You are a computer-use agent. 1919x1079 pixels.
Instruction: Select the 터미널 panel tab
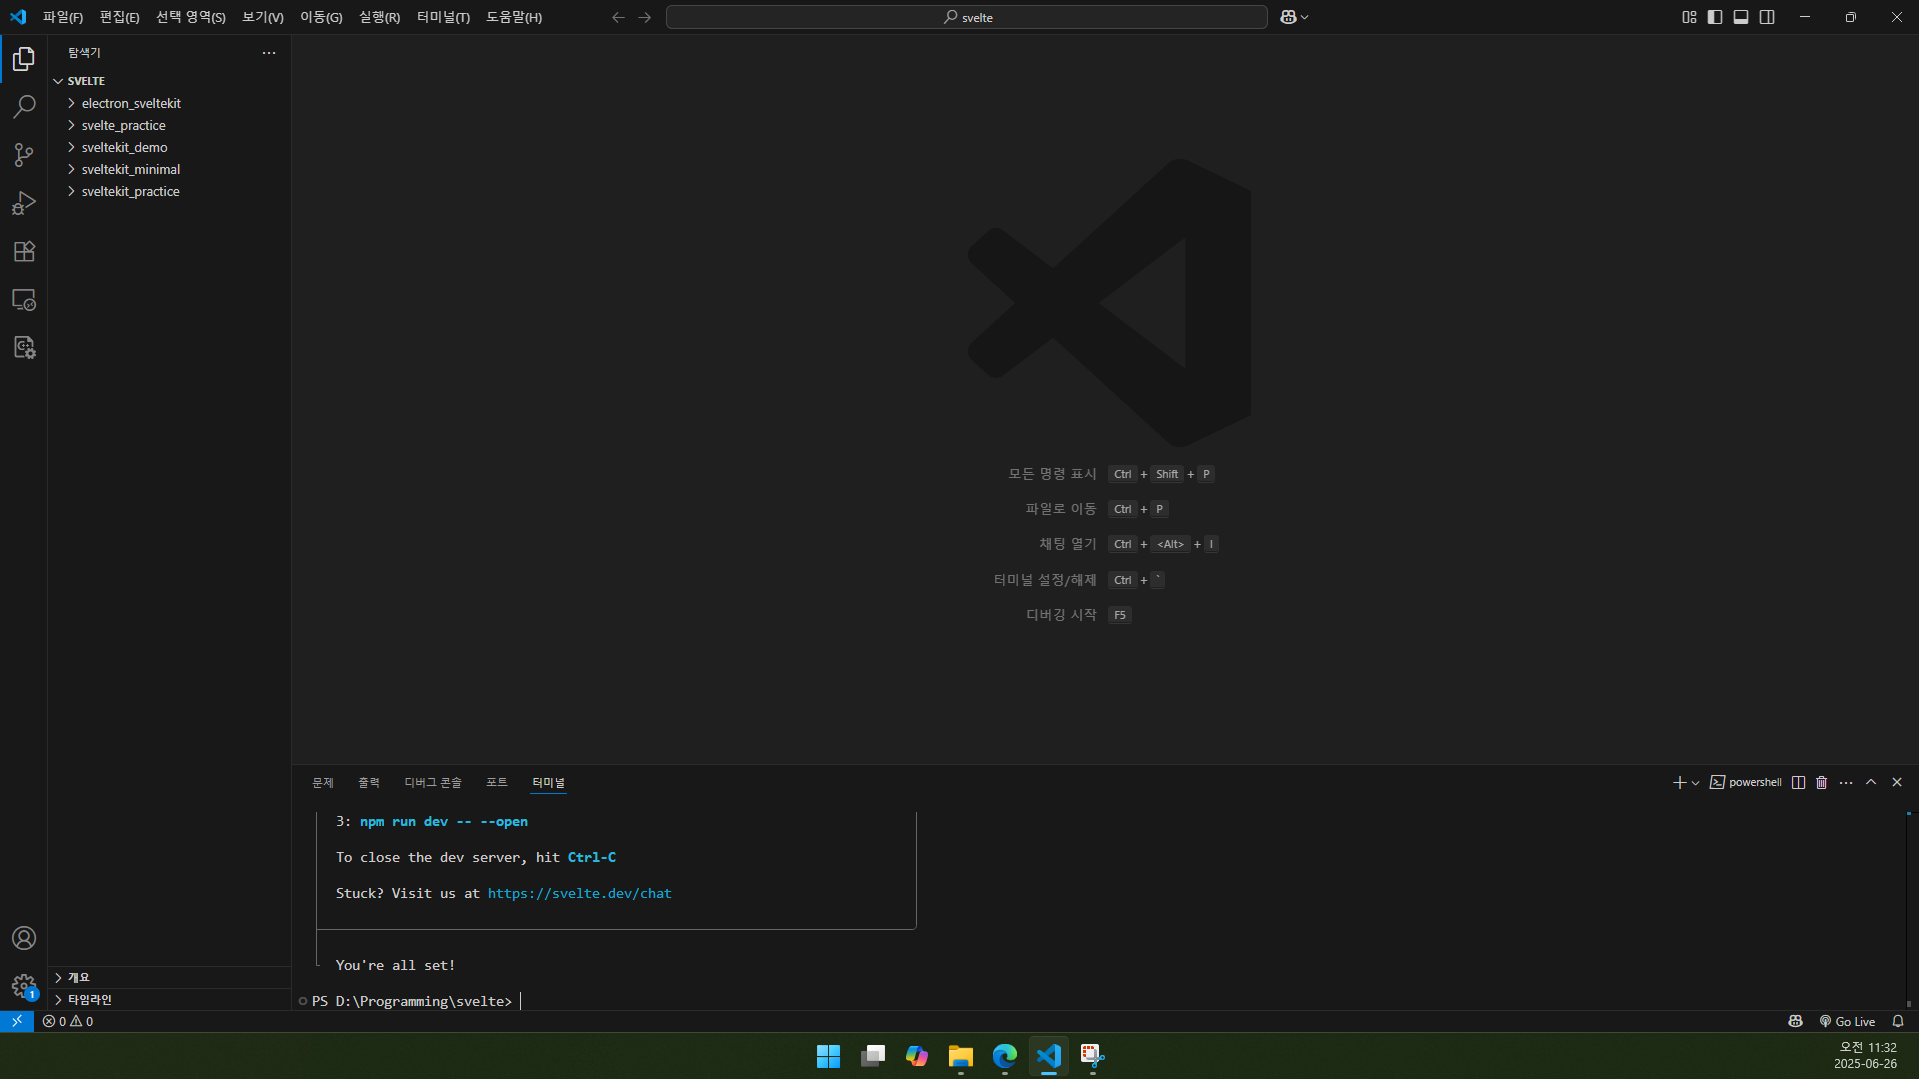(548, 782)
